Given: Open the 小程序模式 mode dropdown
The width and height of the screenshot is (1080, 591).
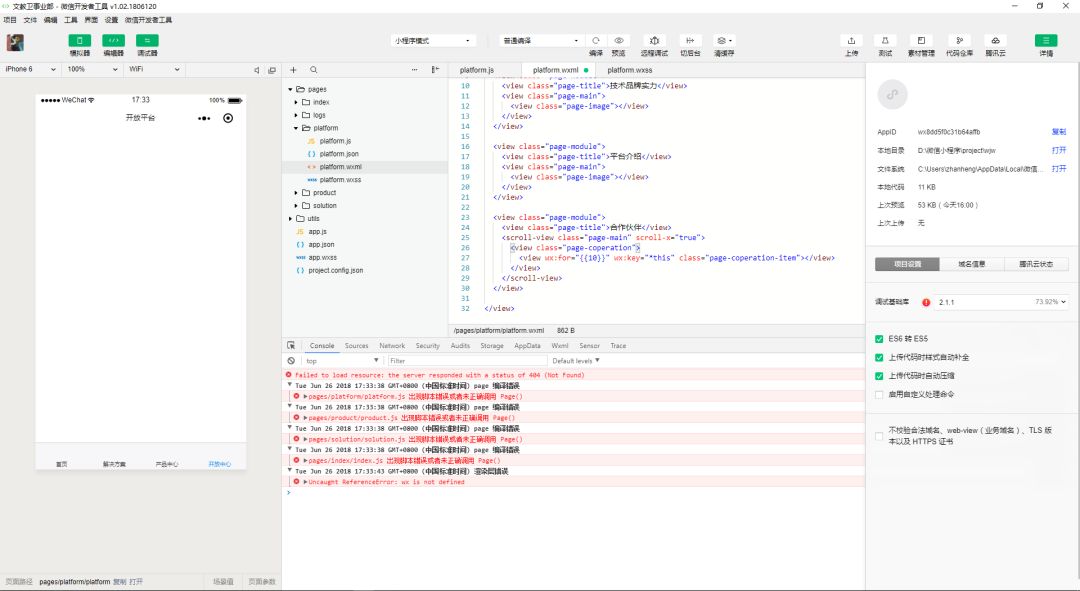Looking at the screenshot, I should click(433, 41).
